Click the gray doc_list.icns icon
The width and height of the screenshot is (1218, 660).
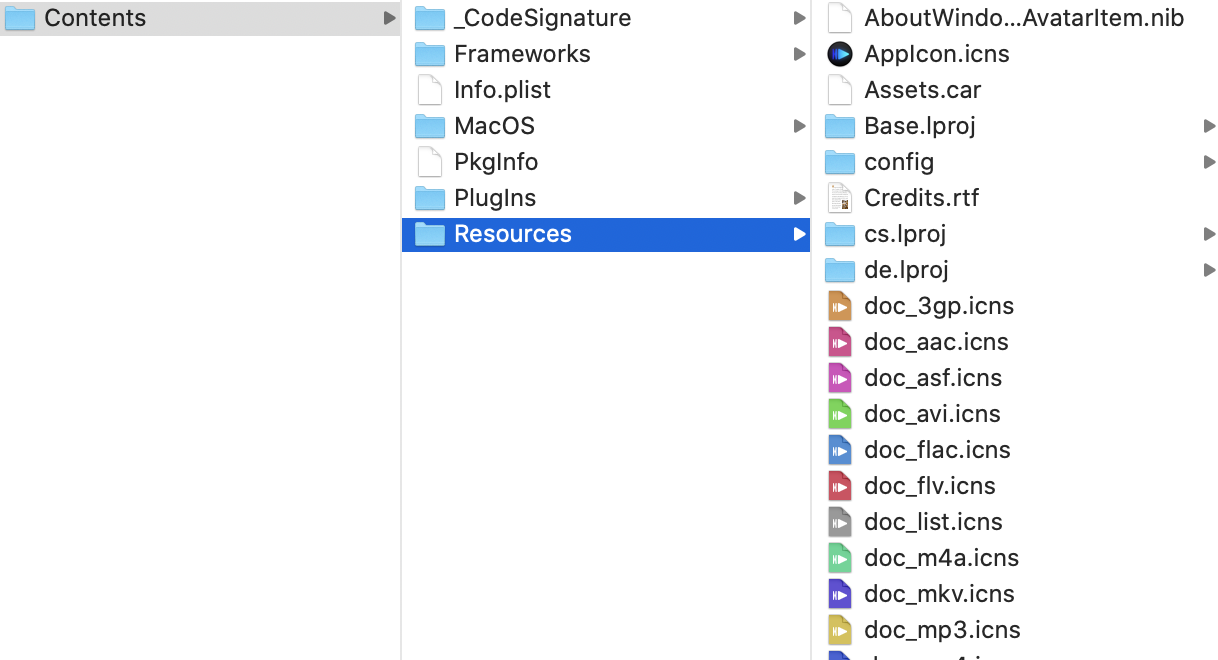click(840, 522)
